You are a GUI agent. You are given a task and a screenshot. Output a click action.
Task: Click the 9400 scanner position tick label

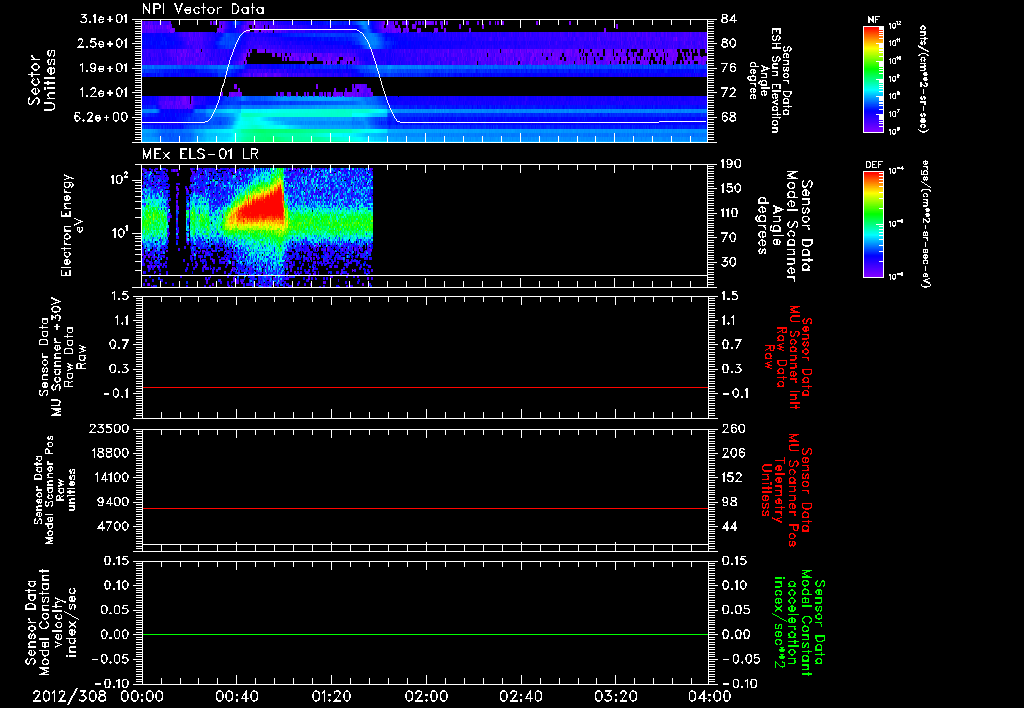pyautogui.click(x=113, y=502)
